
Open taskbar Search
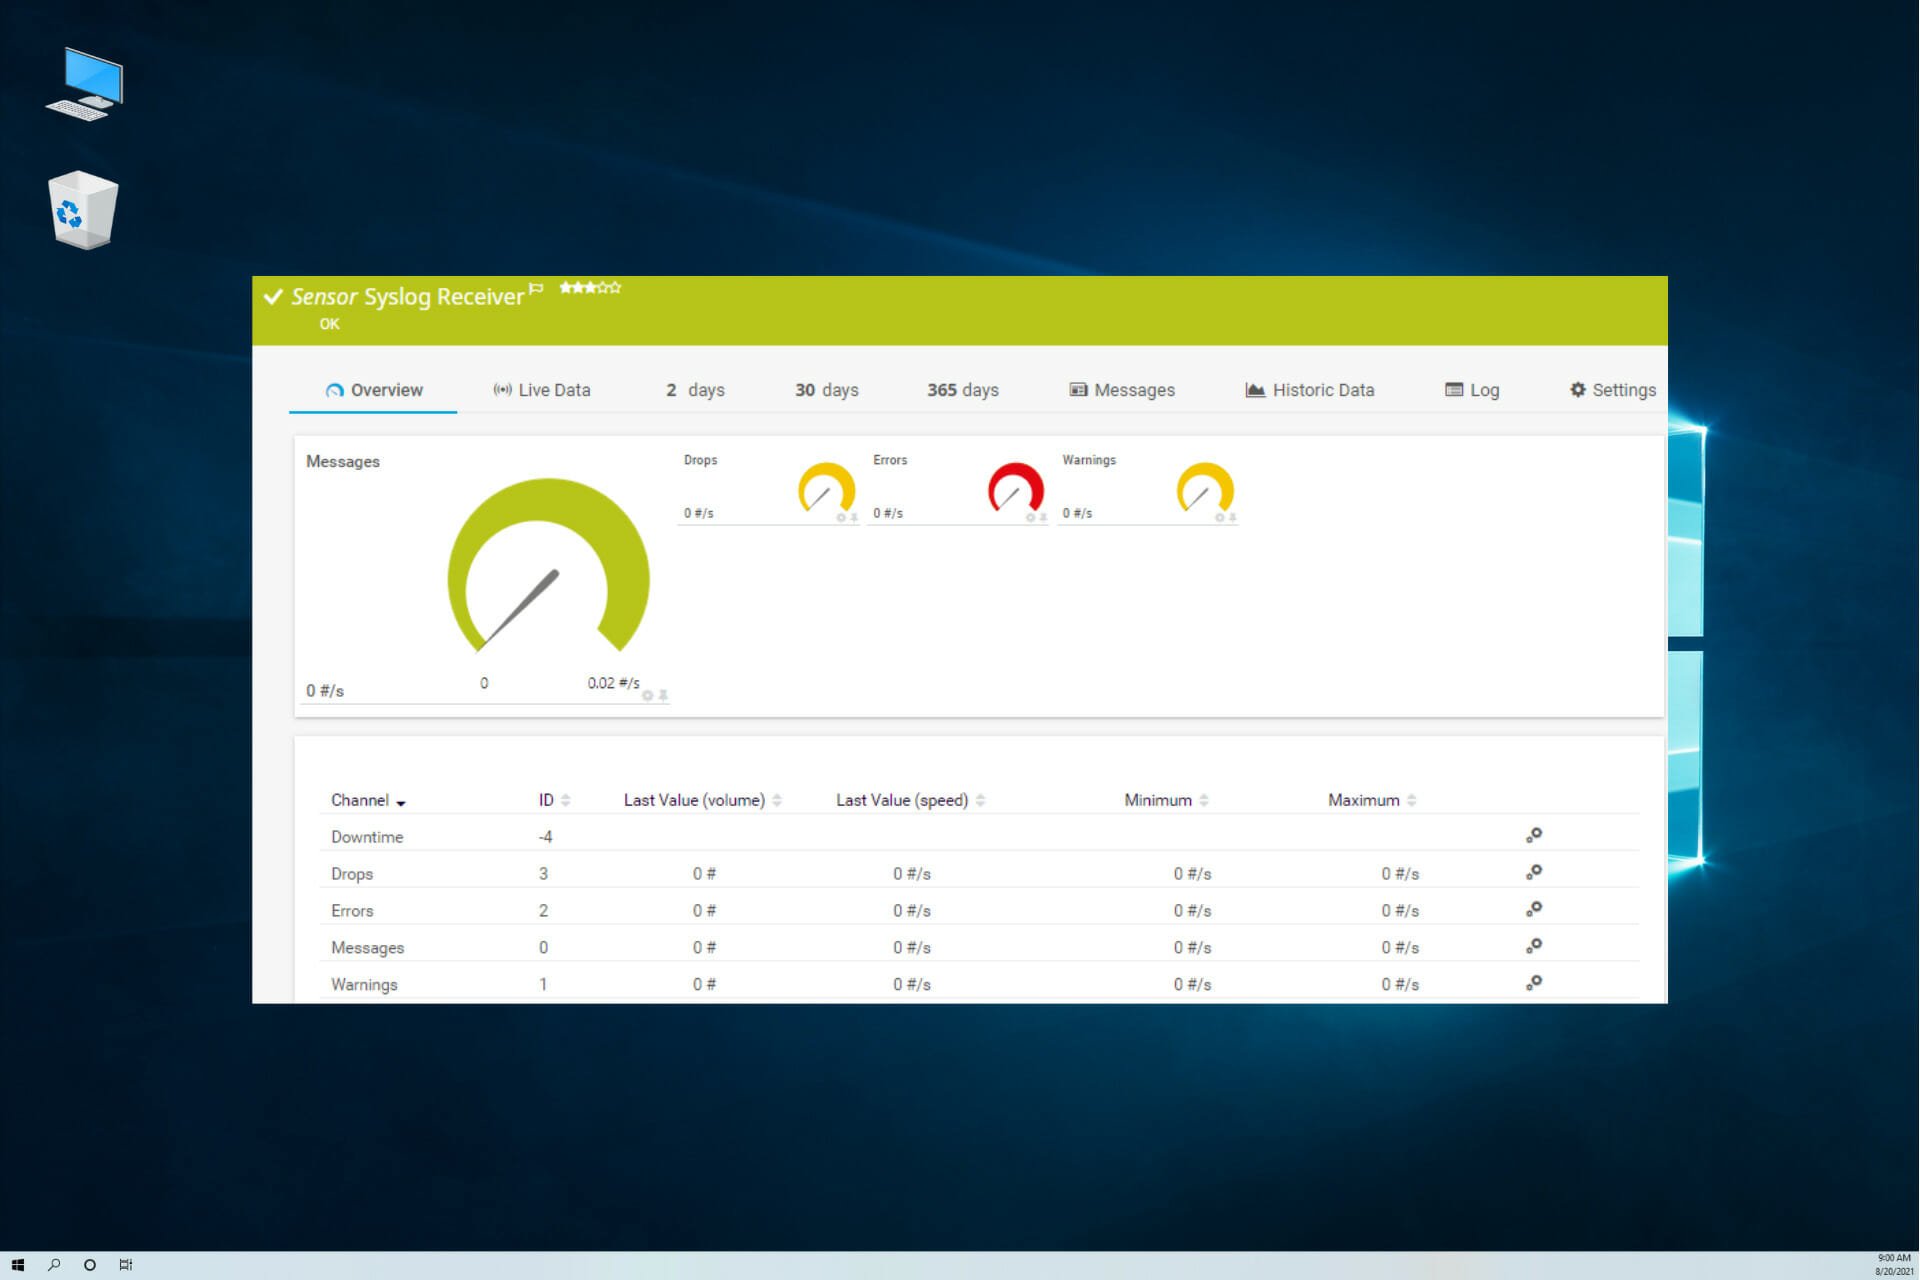coord(54,1265)
